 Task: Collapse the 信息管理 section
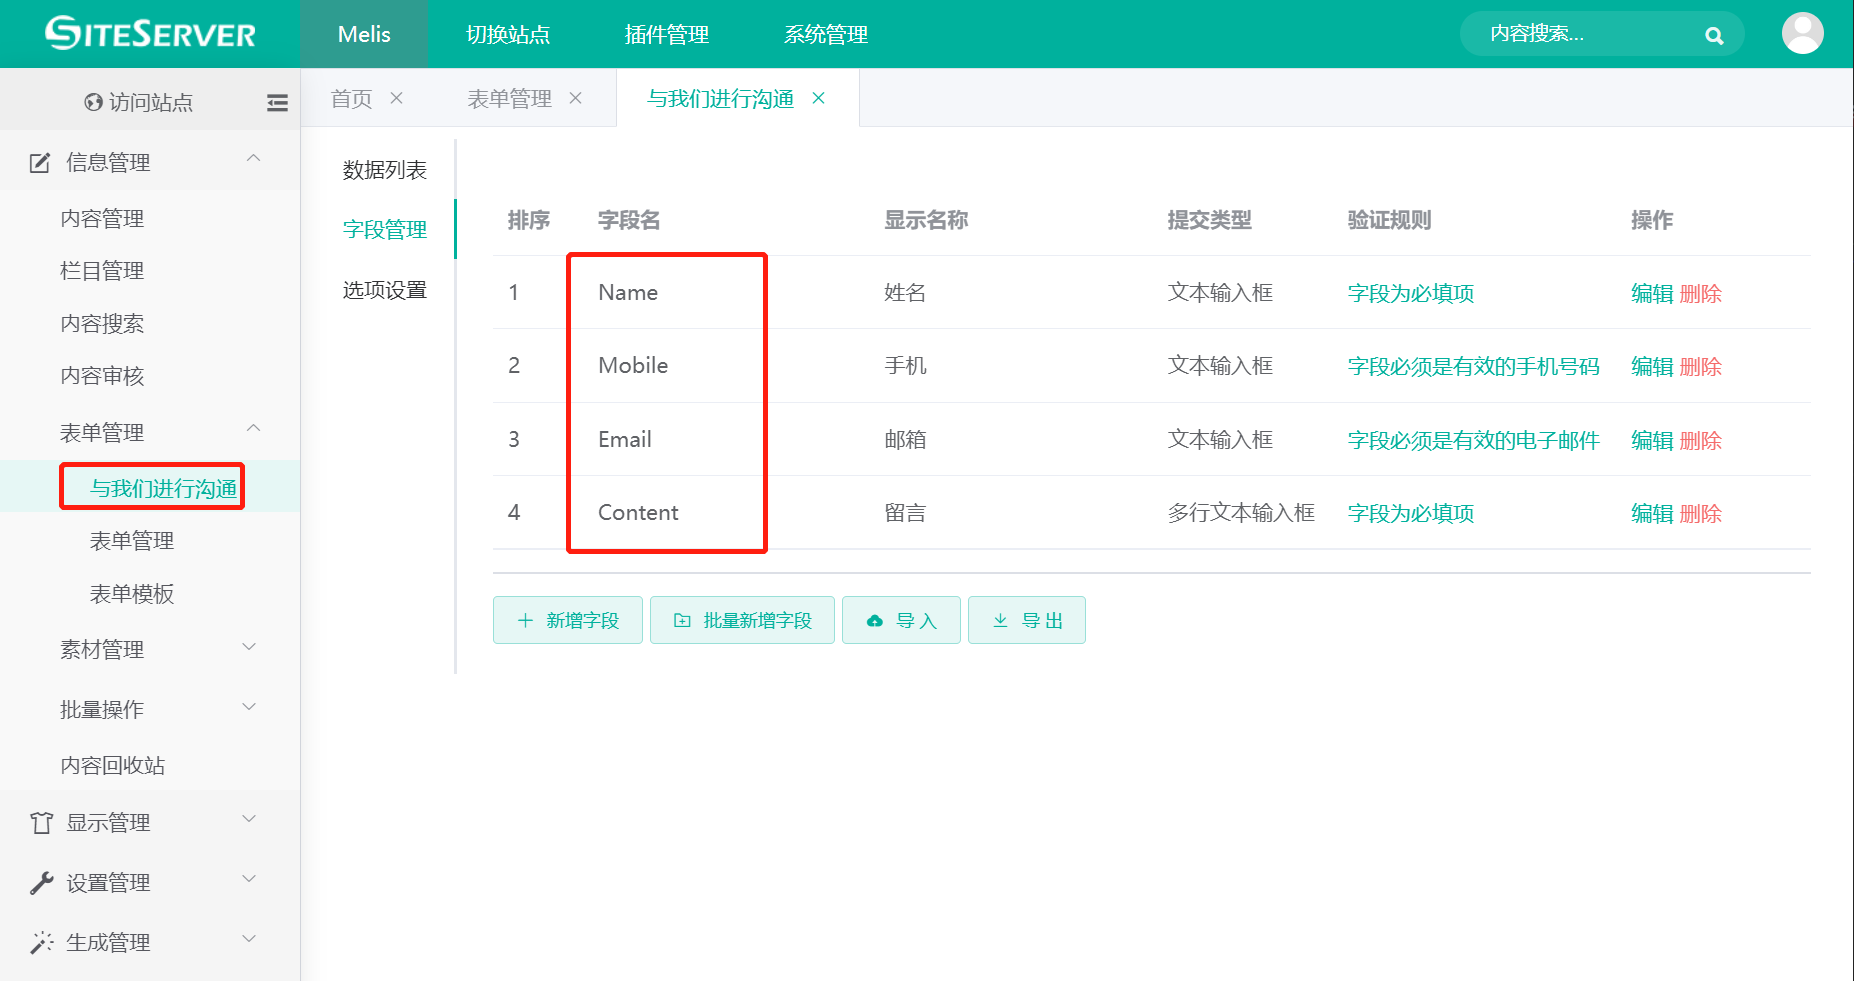[253, 159]
